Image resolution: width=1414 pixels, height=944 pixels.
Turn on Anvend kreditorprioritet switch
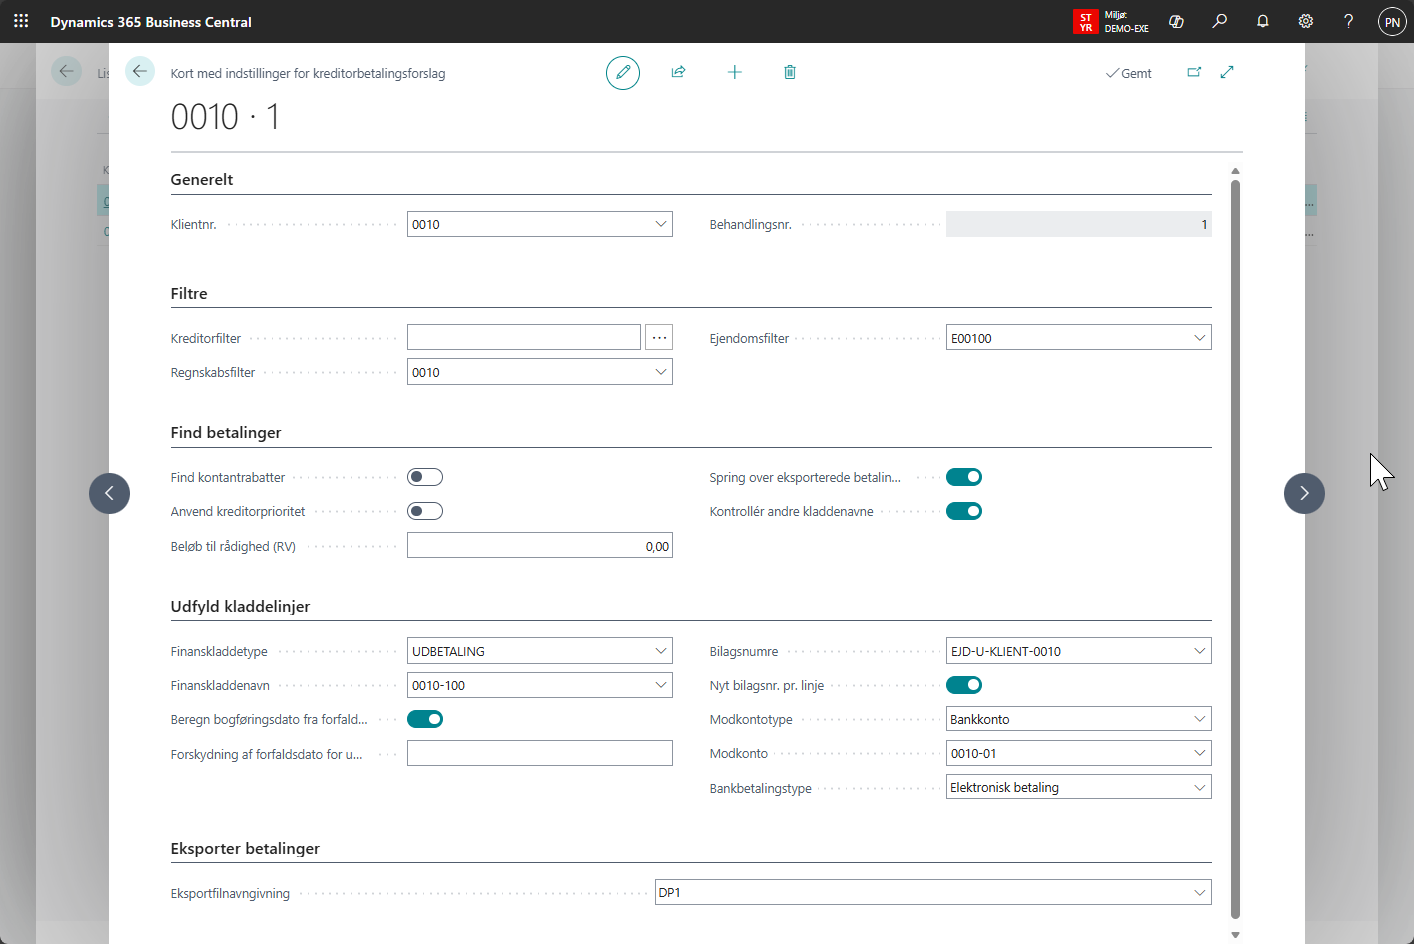(x=425, y=511)
